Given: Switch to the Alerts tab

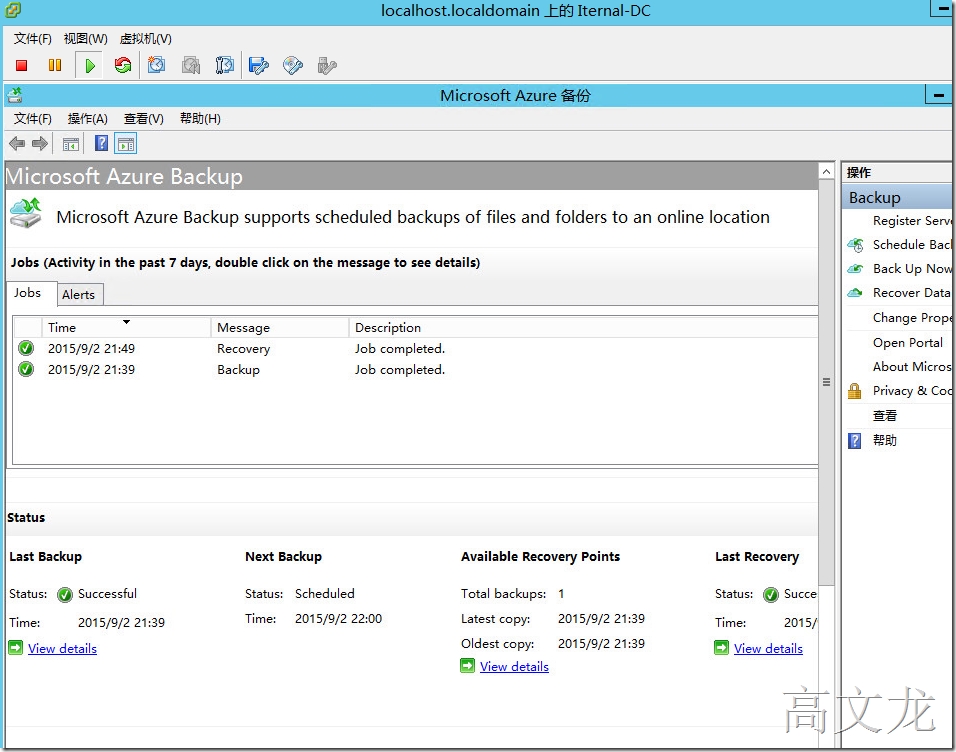Looking at the screenshot, I should click(80, 295).
